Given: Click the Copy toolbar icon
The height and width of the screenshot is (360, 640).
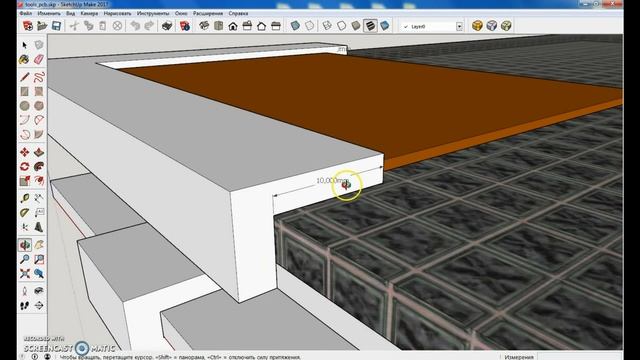Looking at the screenshot, I should (88, 26).
